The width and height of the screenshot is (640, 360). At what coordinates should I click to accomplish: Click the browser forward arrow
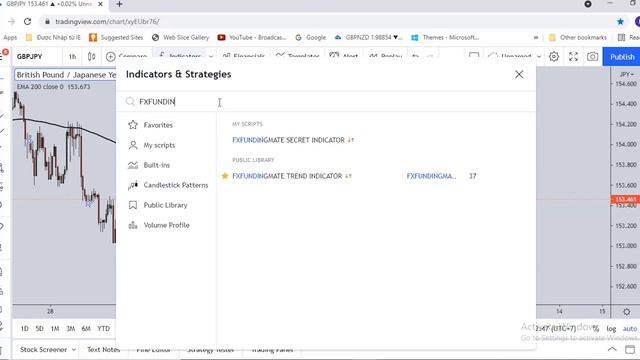click(x=11, y=21)
